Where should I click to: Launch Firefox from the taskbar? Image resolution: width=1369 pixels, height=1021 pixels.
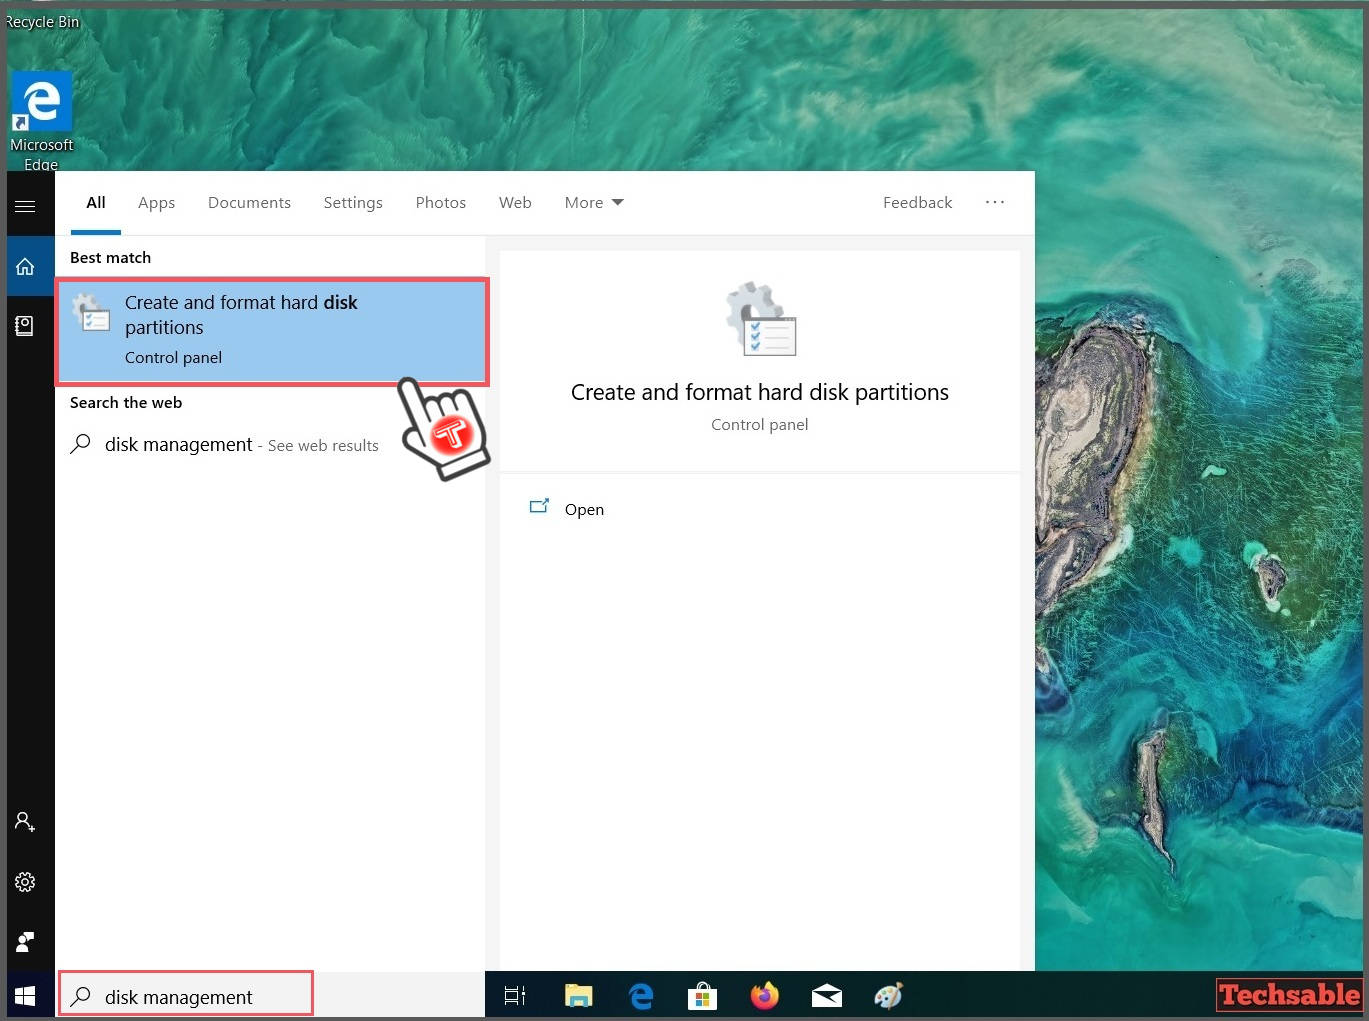(764, 995)
